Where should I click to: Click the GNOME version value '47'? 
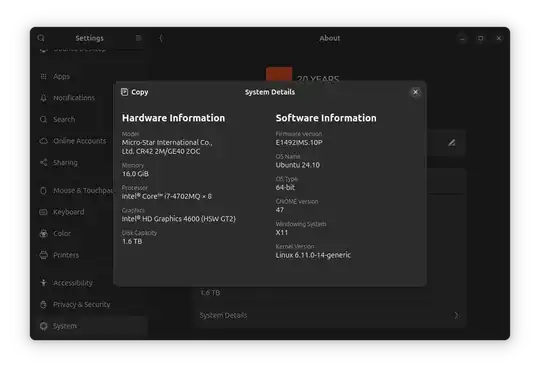point(280,210)
